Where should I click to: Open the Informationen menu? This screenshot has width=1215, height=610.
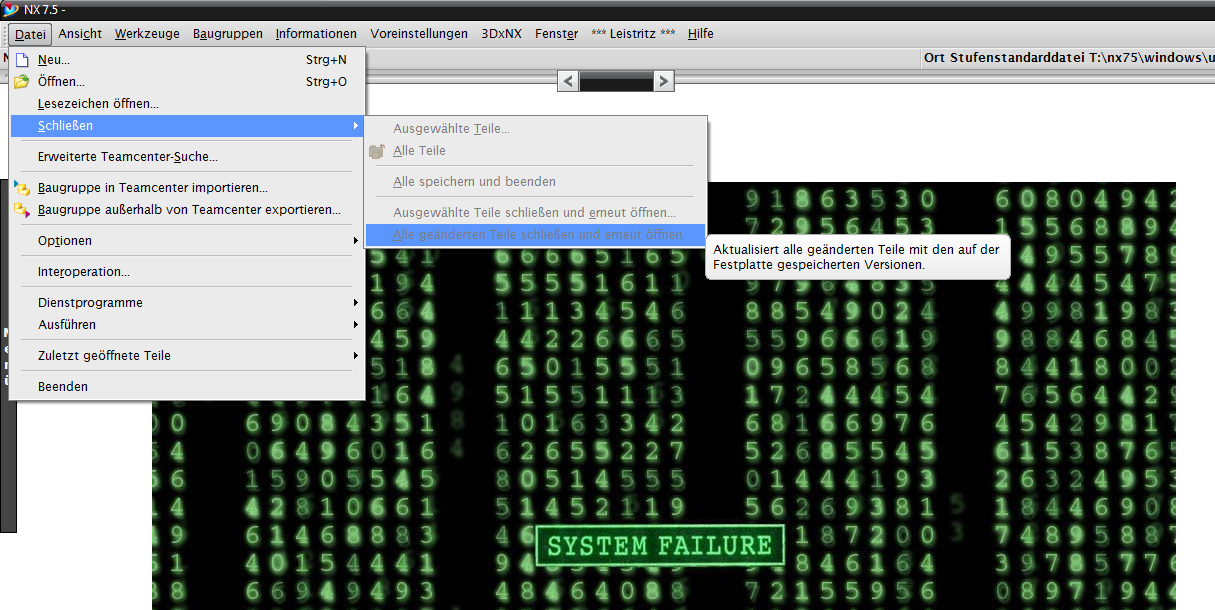tap(316, 34)
